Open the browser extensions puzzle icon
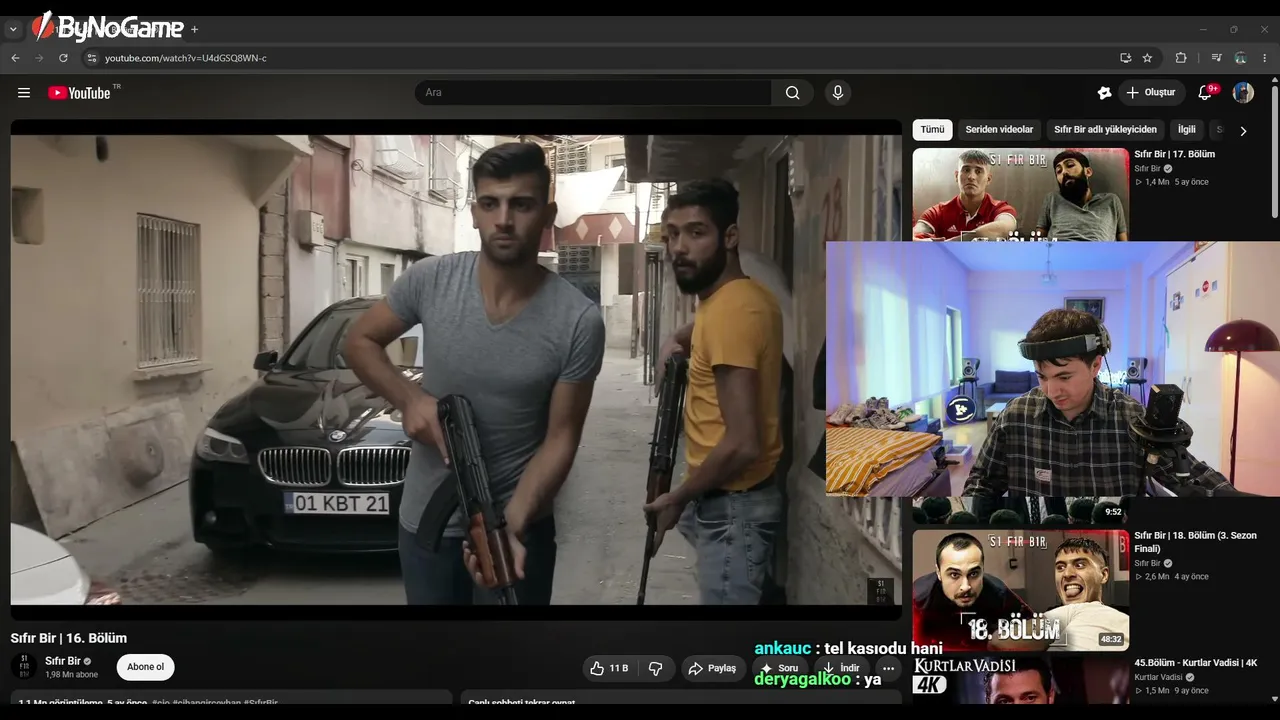Image resolution: width=1280 pixels, height=720 pixels. (1181, 58)
